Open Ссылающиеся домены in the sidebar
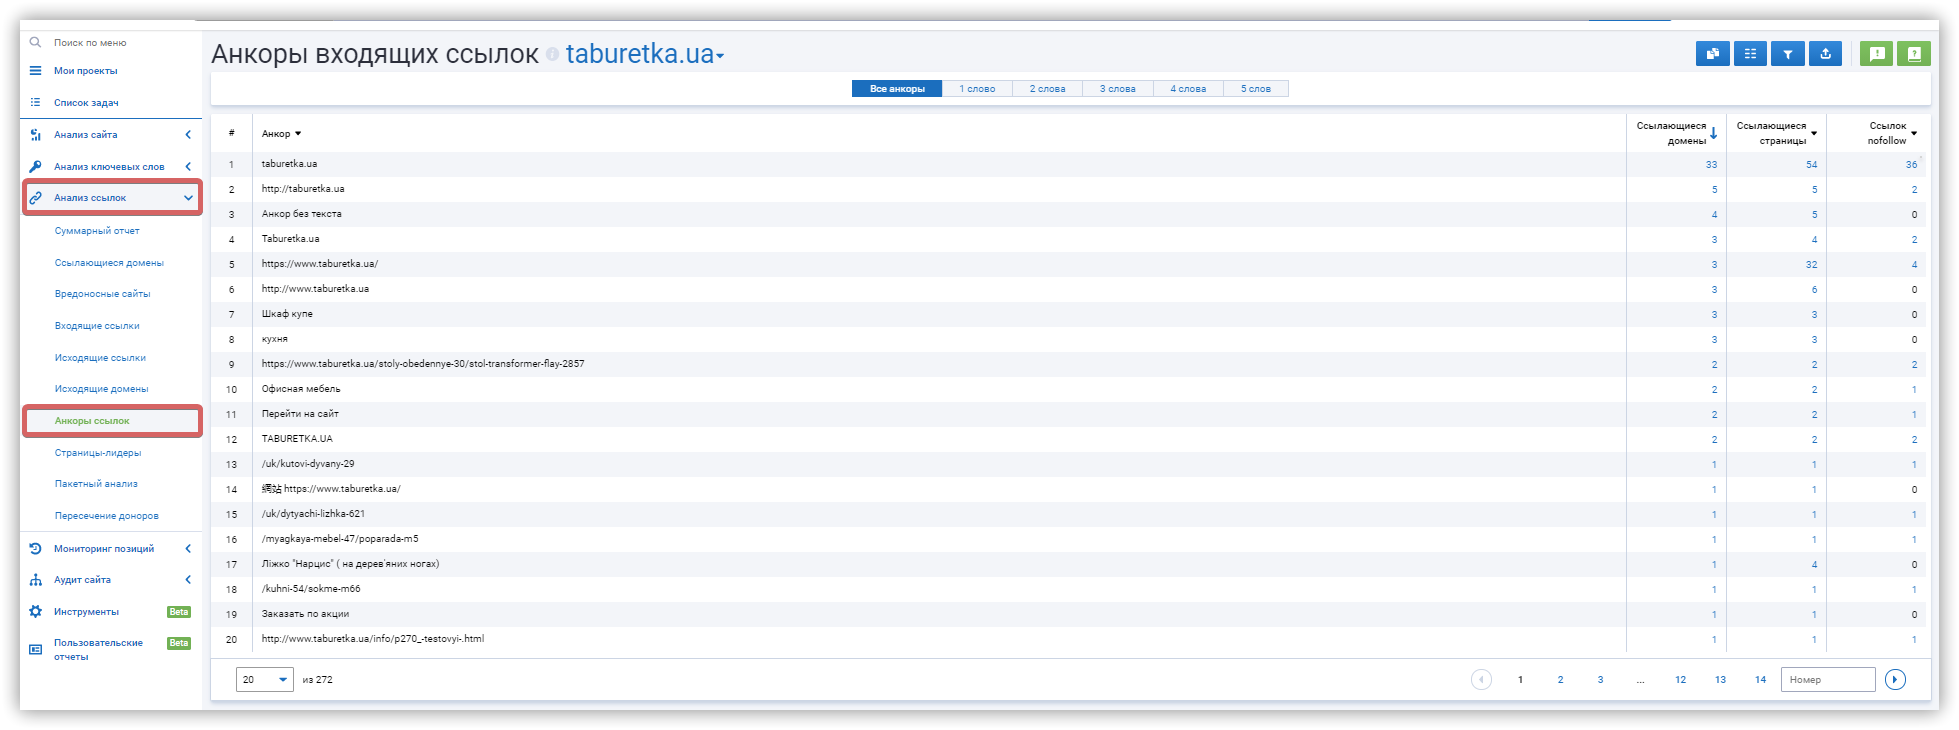The image size is (1959, 730). coord(109,263)
